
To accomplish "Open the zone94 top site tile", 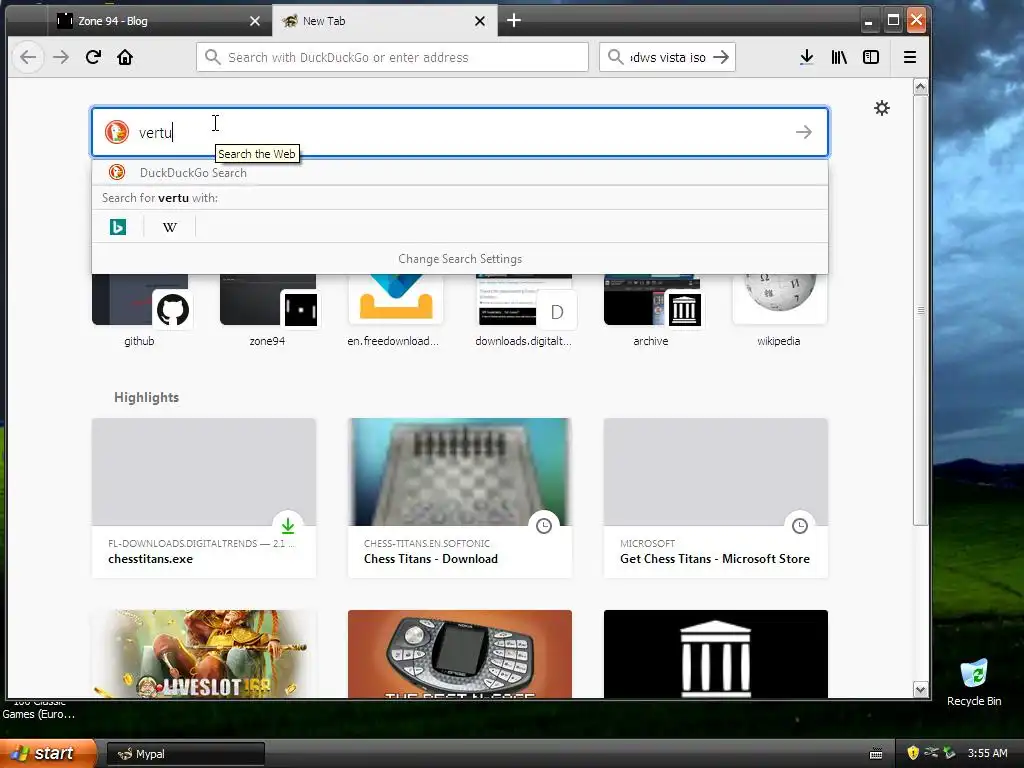I will click(x=268, y=310).
